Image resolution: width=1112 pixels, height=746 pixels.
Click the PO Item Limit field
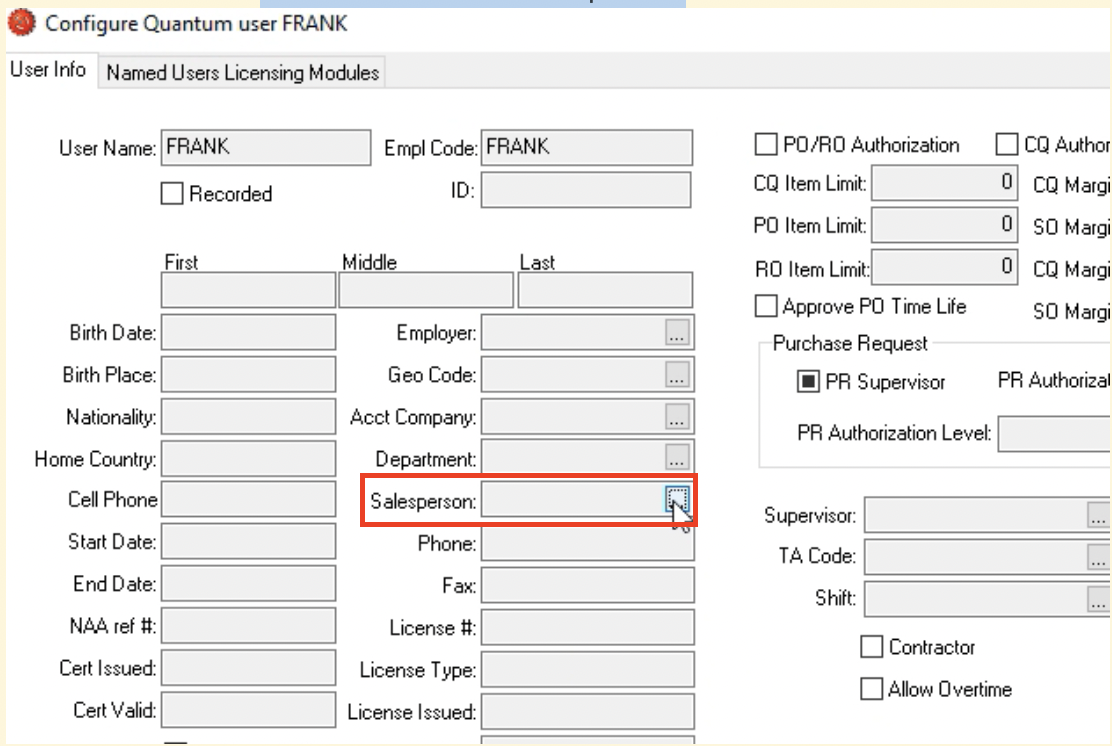click(x=945, y=225)
